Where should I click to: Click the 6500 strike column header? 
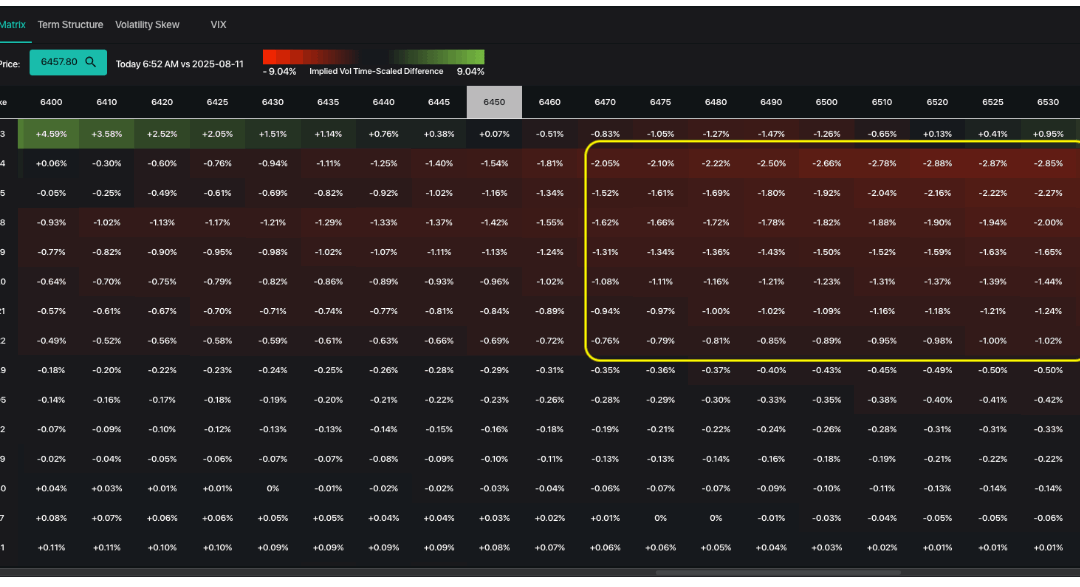(x=826, y=101)
